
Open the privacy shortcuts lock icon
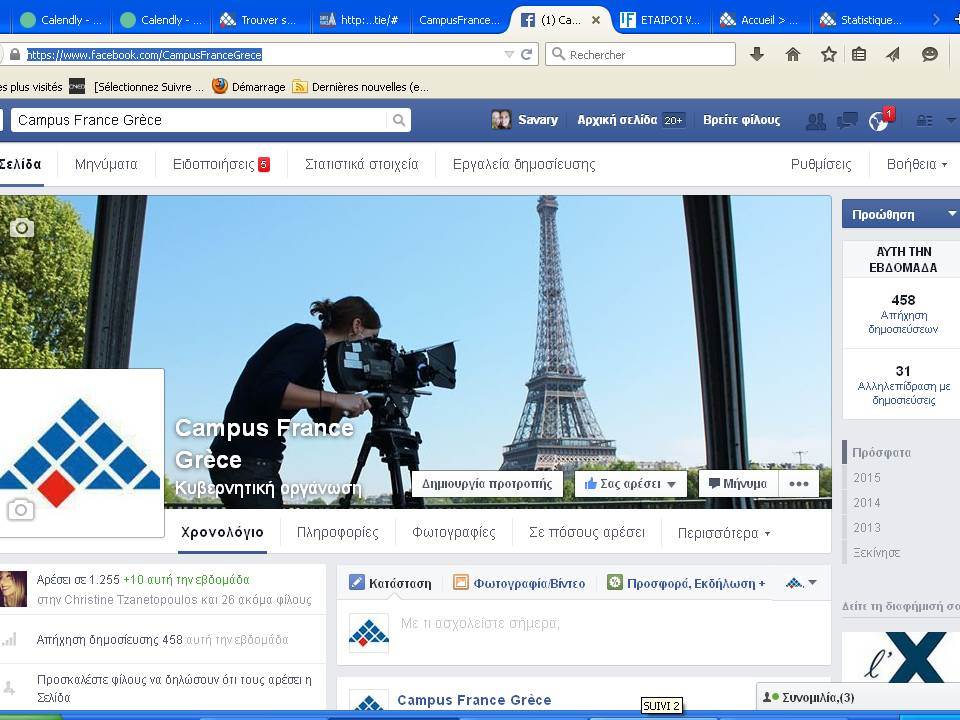click(x=924, y=121)
